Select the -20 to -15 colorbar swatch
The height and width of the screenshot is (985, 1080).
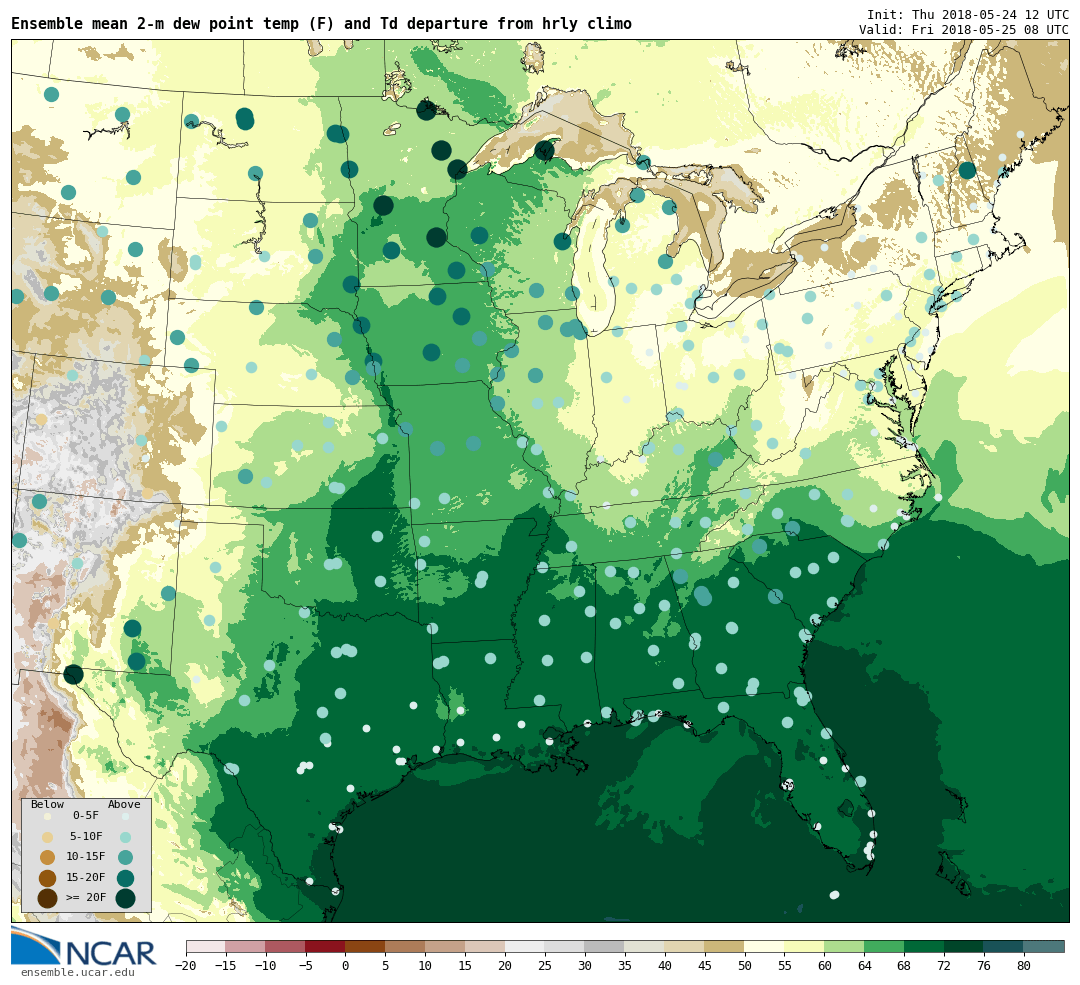(x=206, y=946)
